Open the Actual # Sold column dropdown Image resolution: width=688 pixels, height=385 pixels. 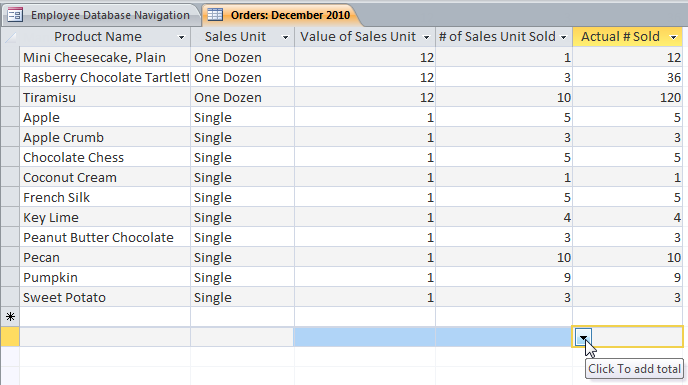coord(674,37)
